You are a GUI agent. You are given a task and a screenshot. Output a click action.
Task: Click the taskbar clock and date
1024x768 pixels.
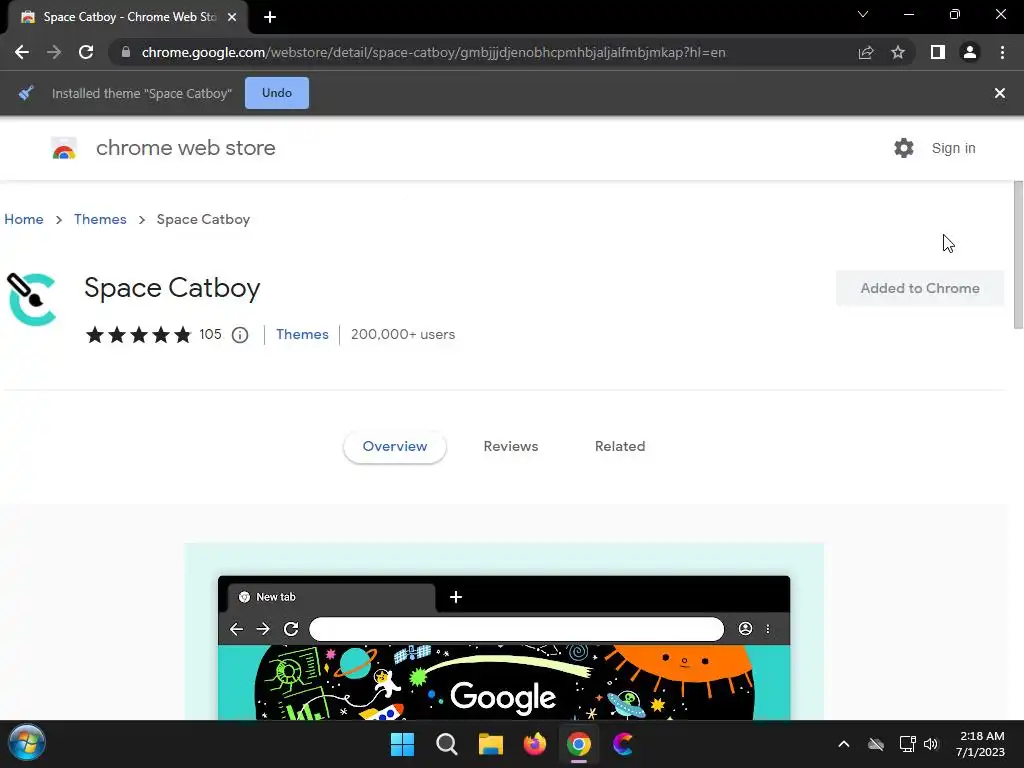(981, 744)
